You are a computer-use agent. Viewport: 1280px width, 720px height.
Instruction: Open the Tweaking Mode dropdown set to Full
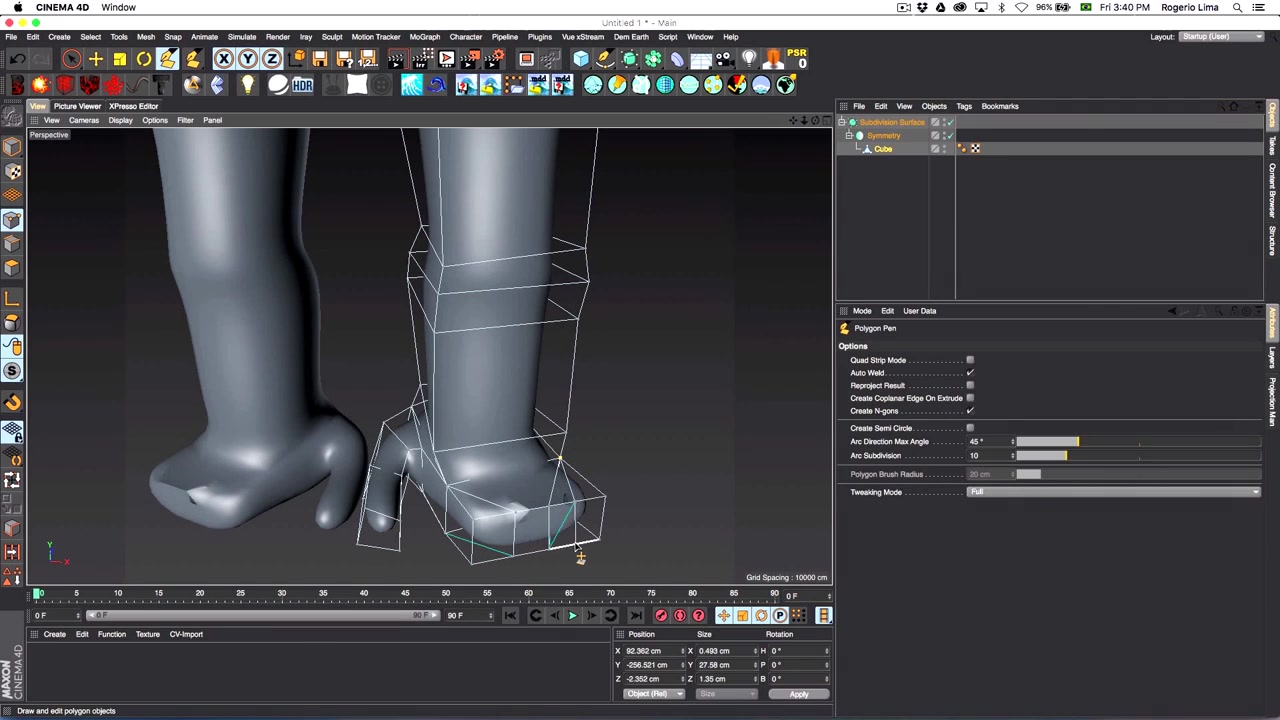(x=1113, y=491)
